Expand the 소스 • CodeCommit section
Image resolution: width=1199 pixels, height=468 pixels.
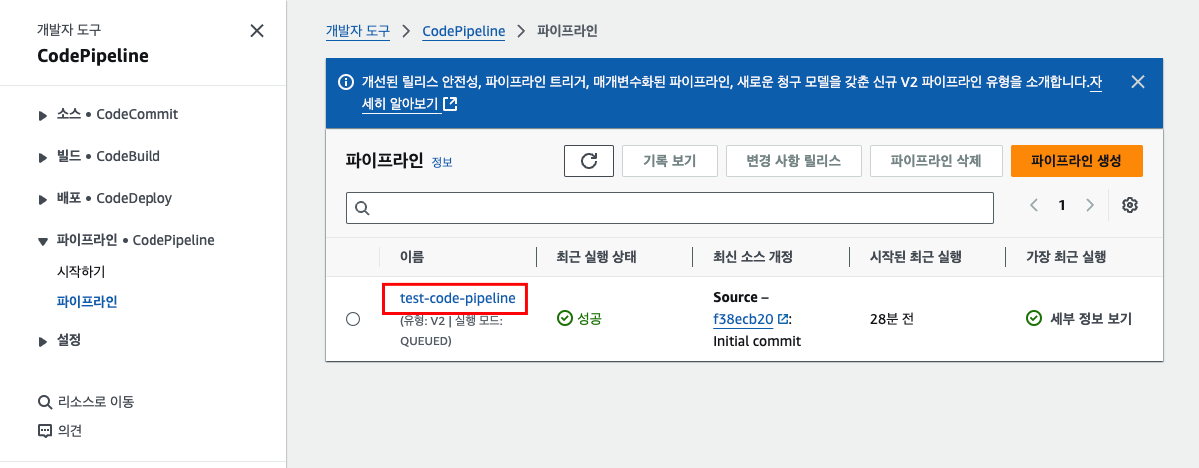click(x=43, y=115)
